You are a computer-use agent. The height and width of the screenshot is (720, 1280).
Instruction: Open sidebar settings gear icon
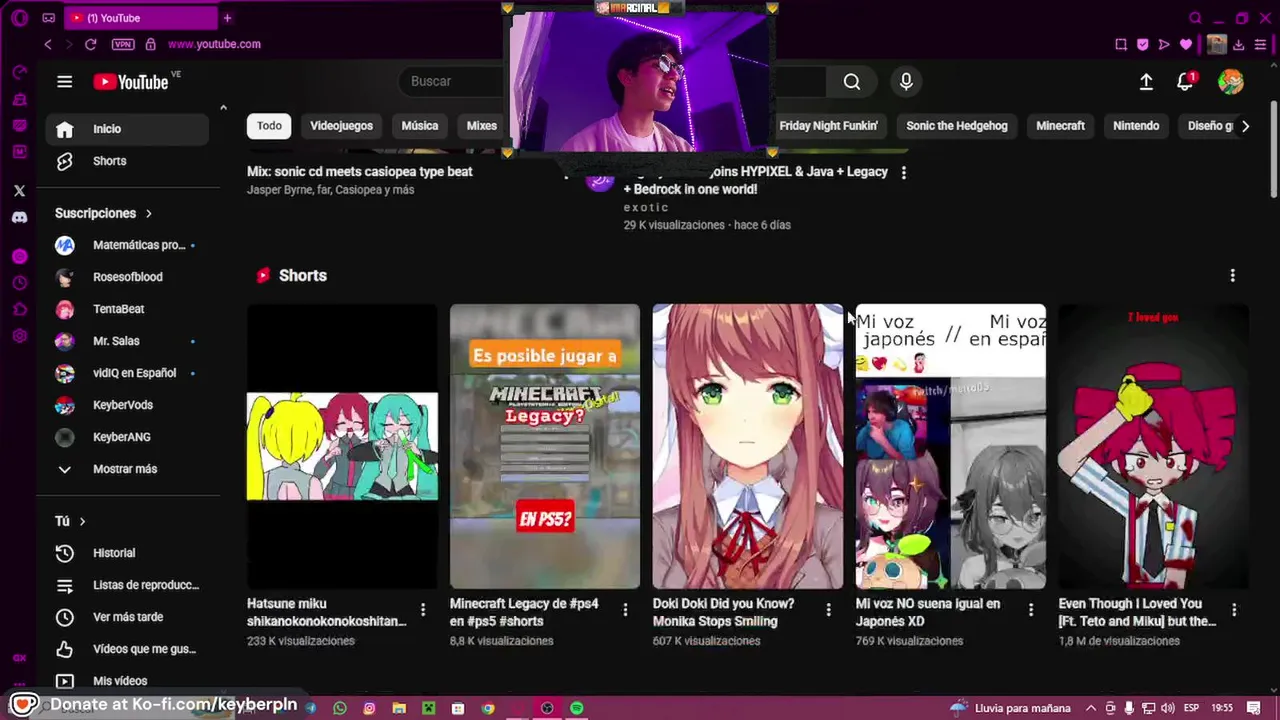19,336
